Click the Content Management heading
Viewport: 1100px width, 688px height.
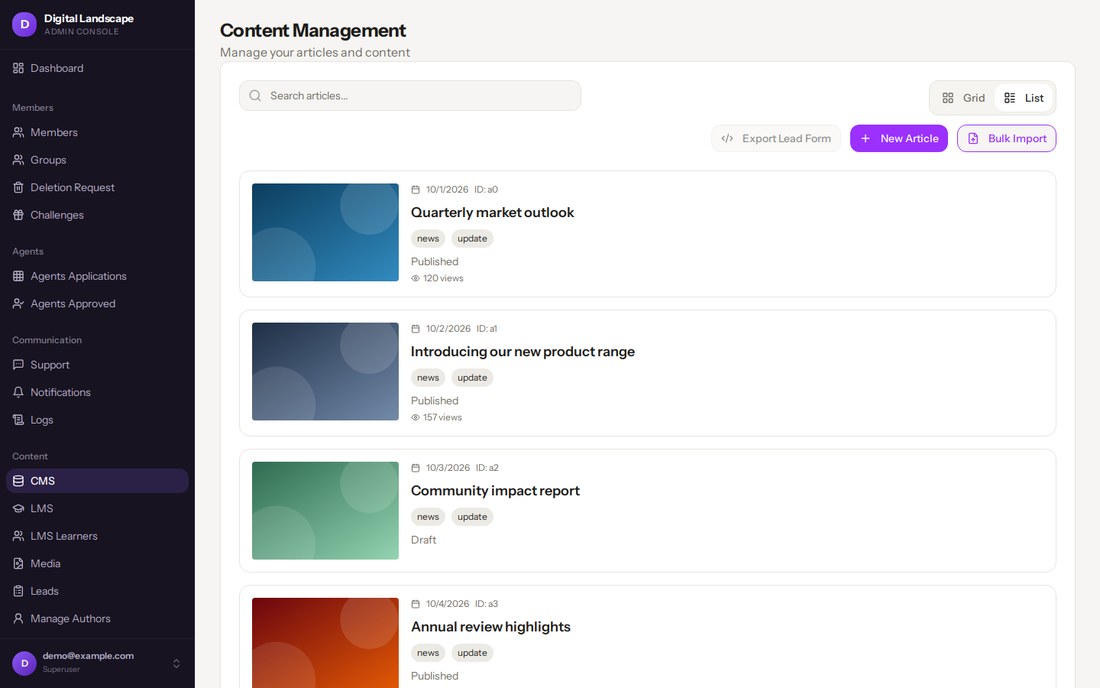(x=313, y=30)
